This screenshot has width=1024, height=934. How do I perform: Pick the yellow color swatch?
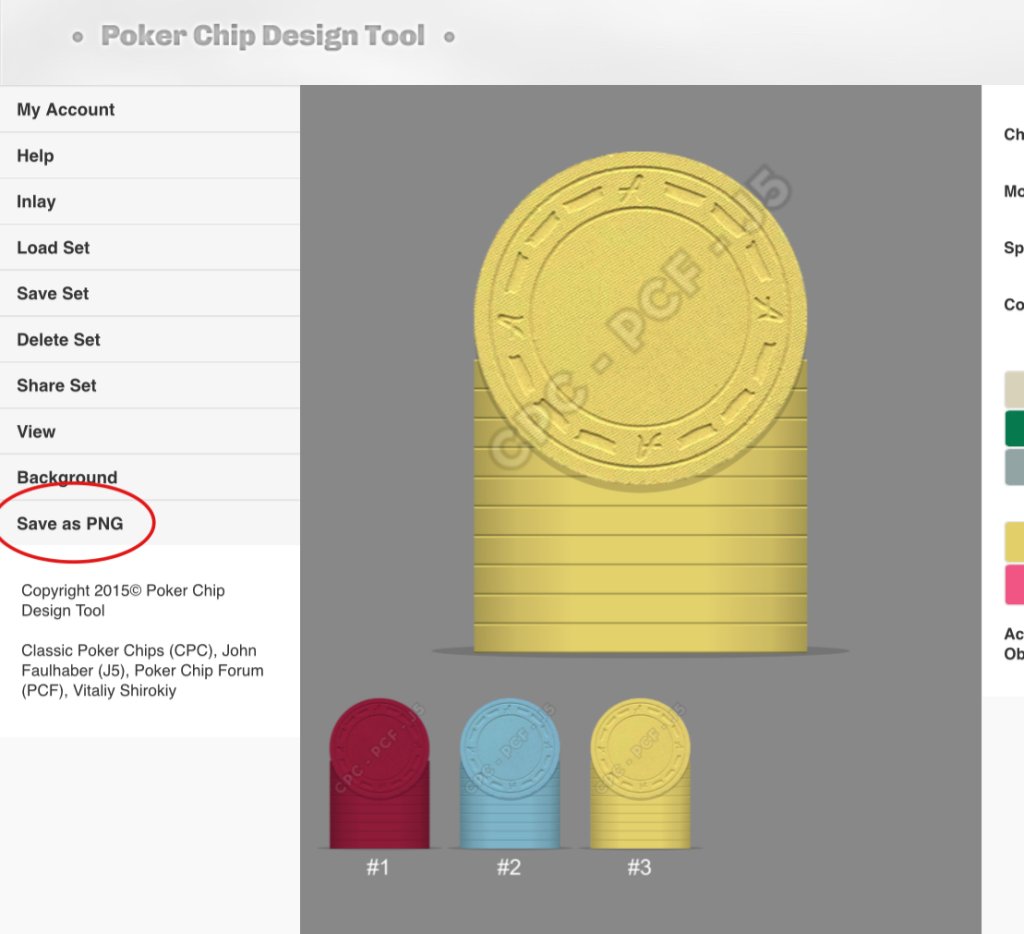point(1014,542)
